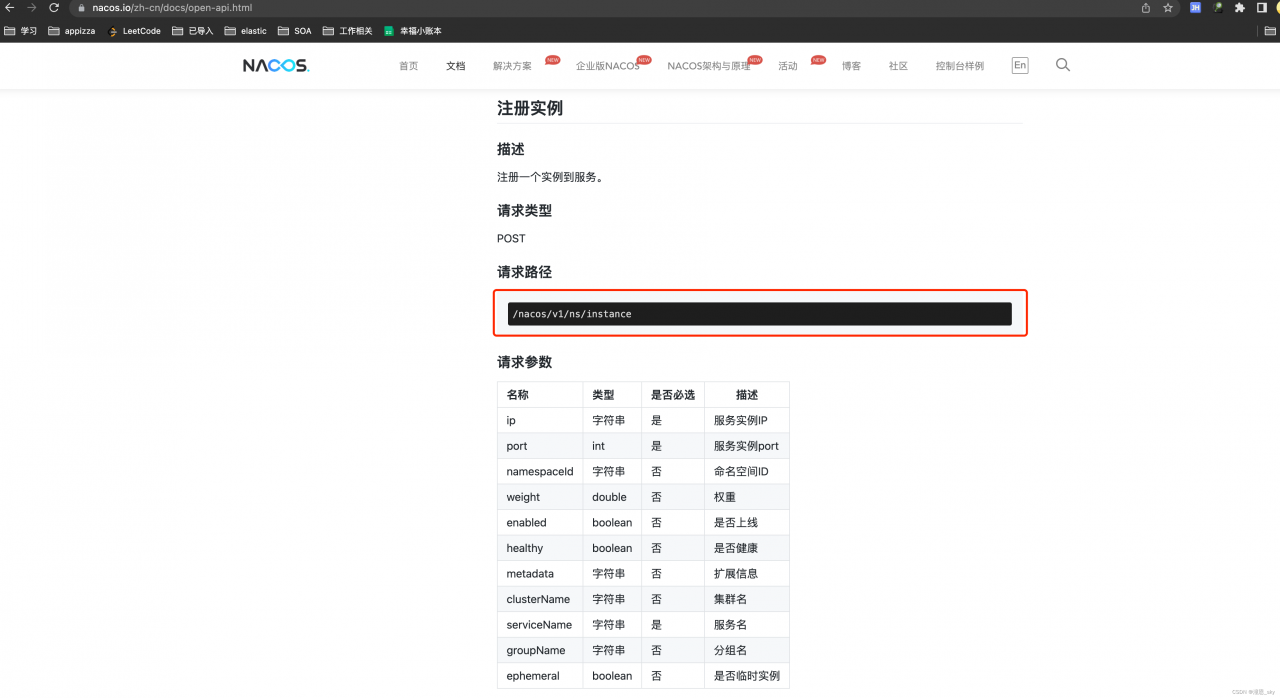The image size is (1280, 698).
Task: Click the share page icon
Action: click(x=1145, y=8)
